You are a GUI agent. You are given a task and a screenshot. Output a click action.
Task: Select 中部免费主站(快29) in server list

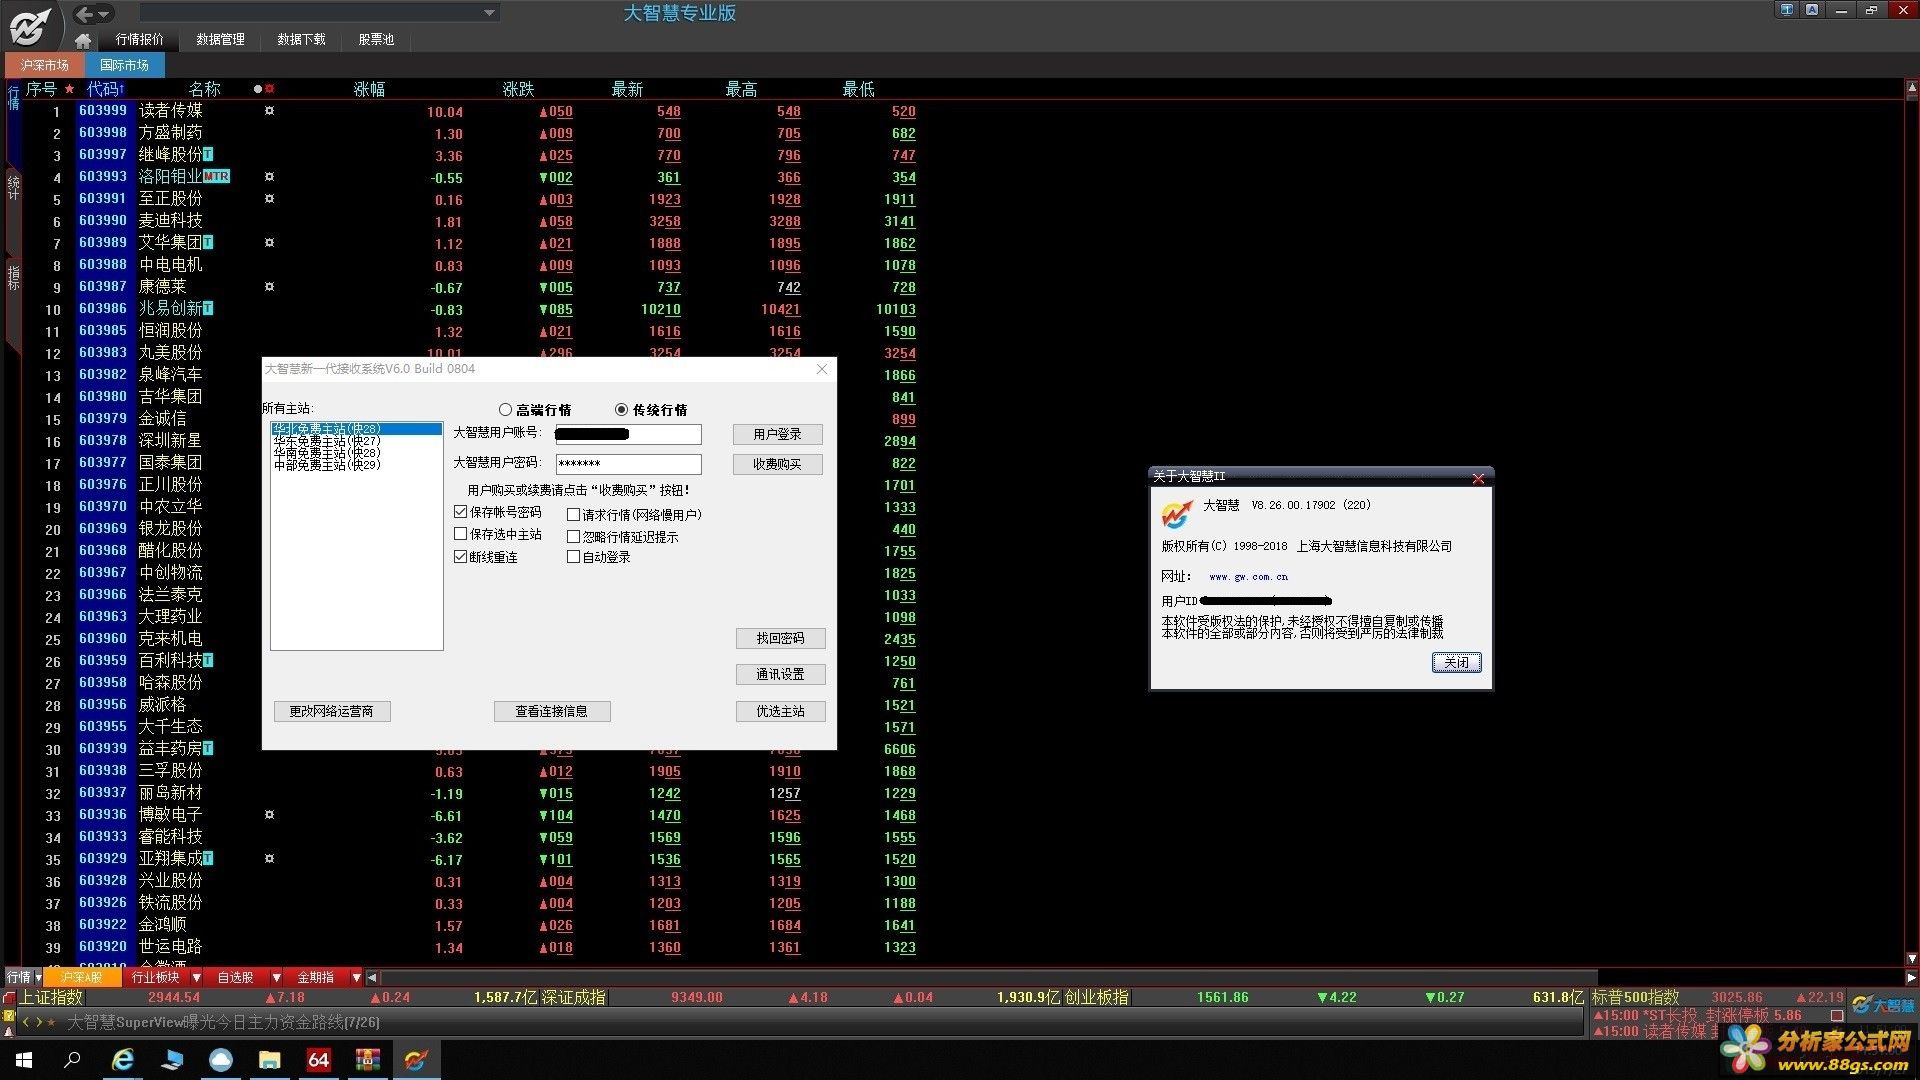pyautogui.click(x=356, y=465)
